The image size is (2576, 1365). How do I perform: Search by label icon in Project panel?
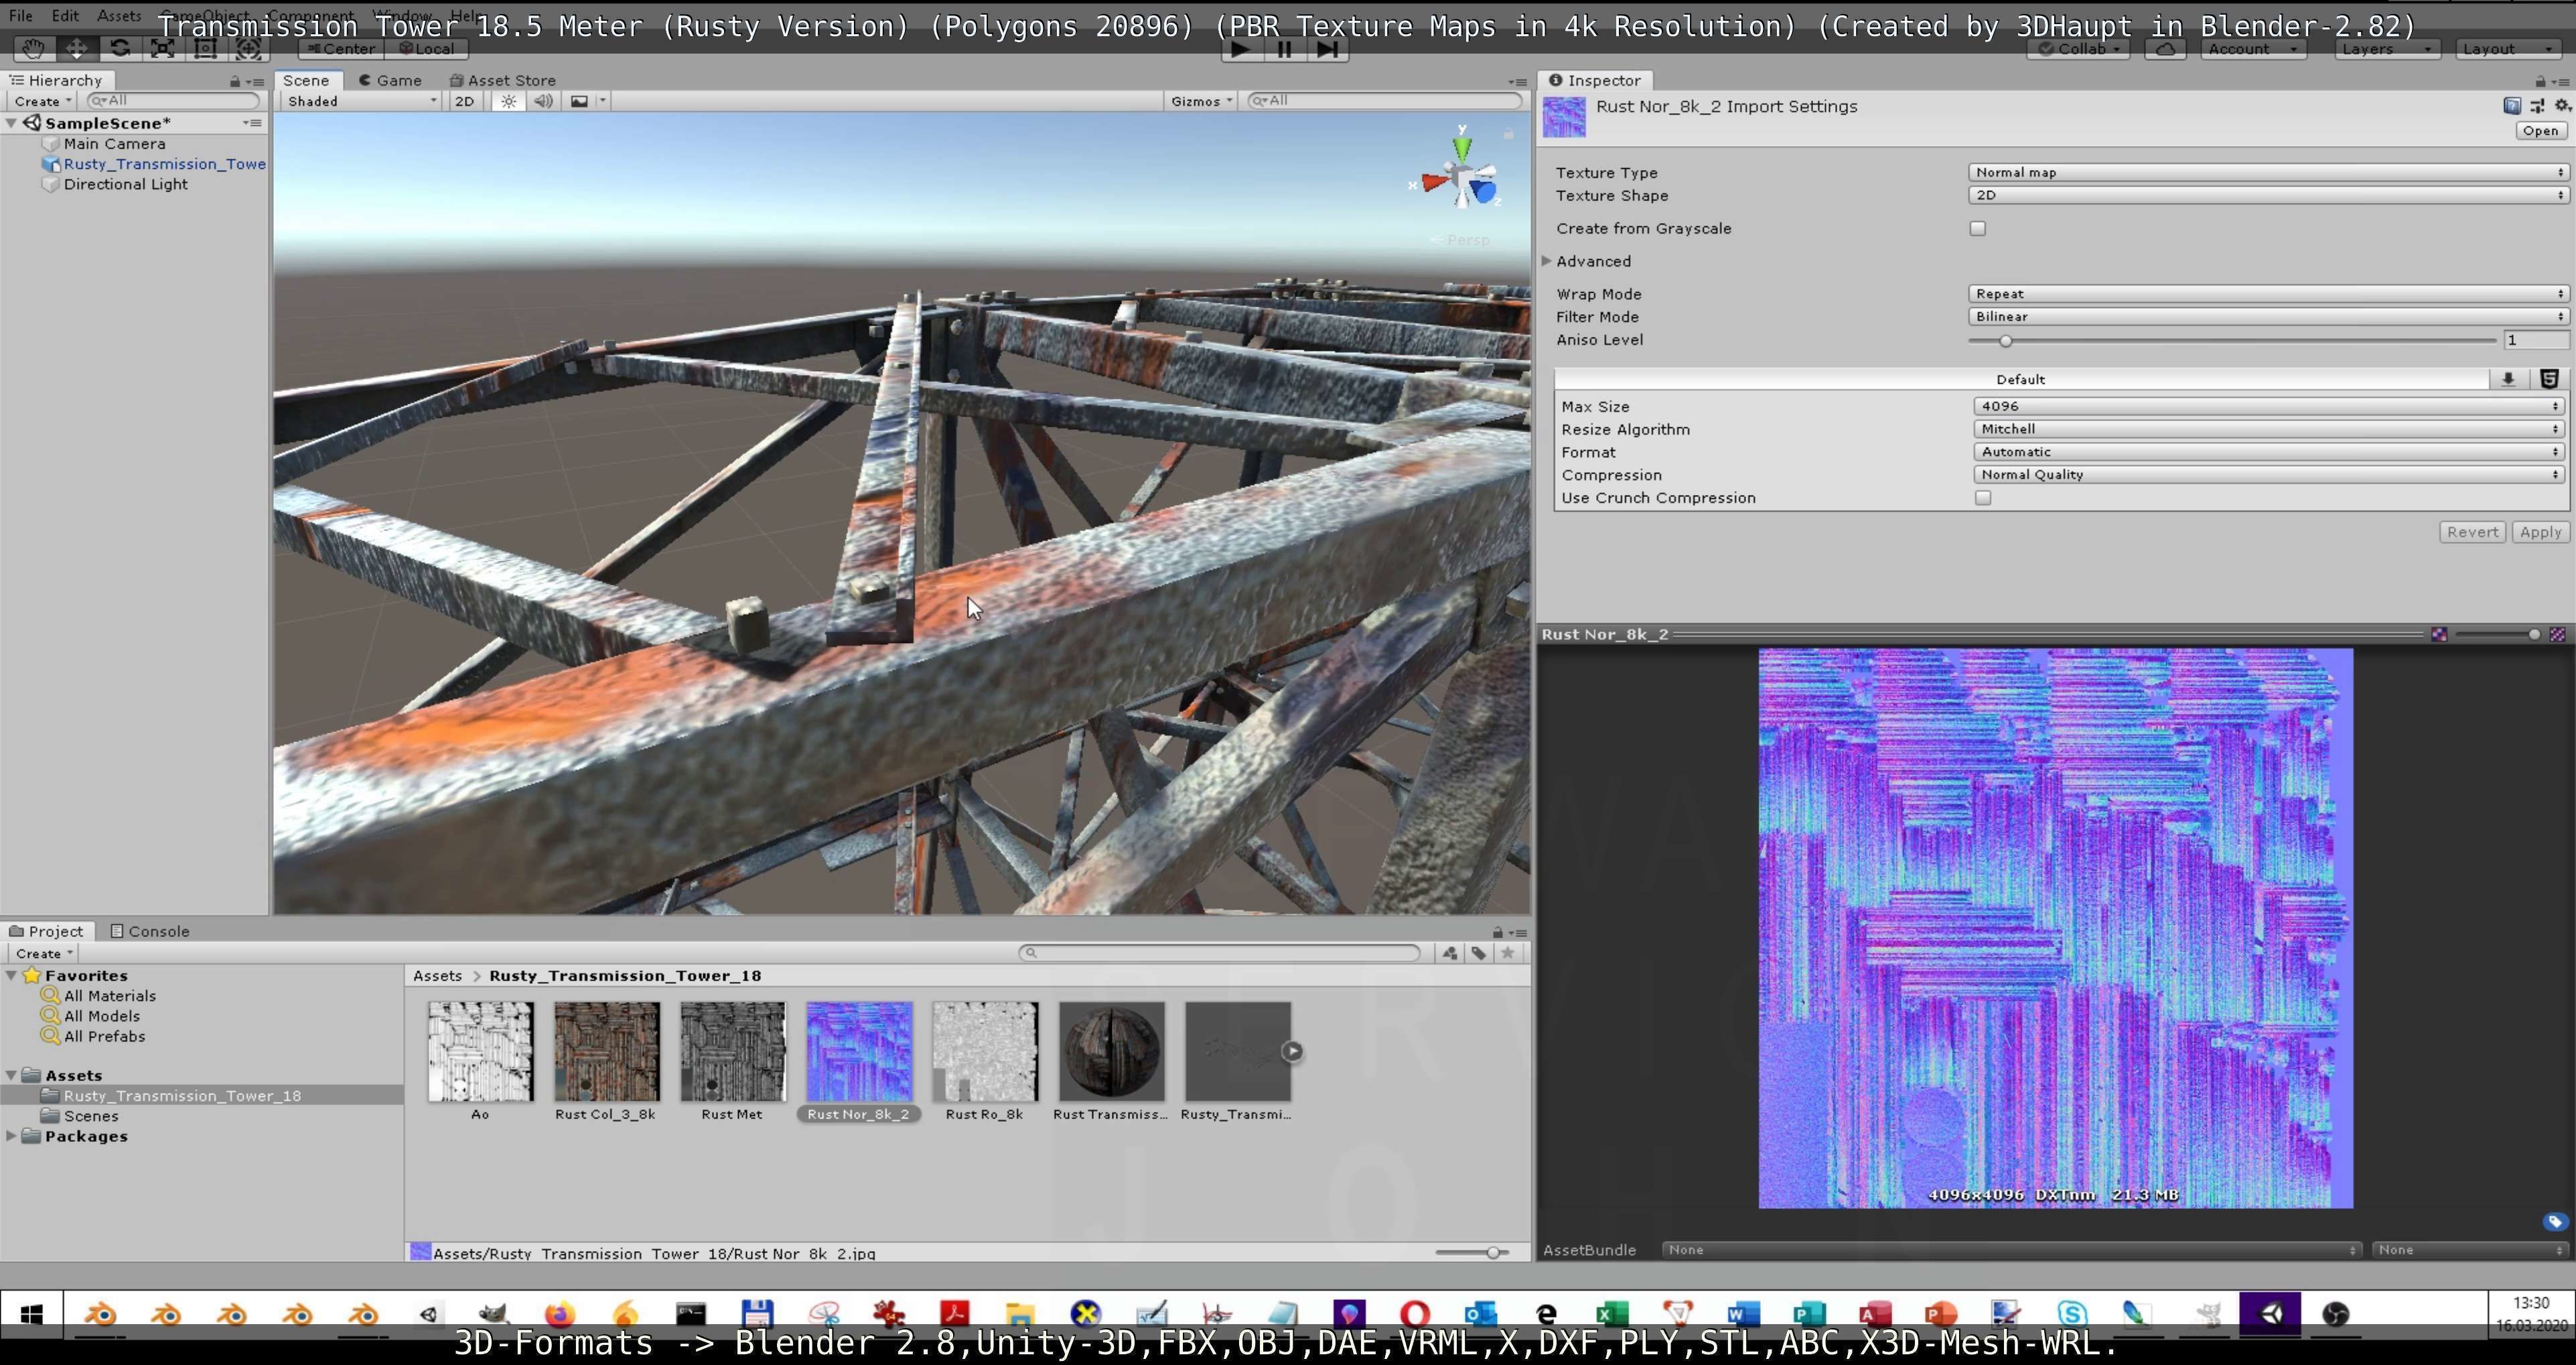tap(1478, 953)
